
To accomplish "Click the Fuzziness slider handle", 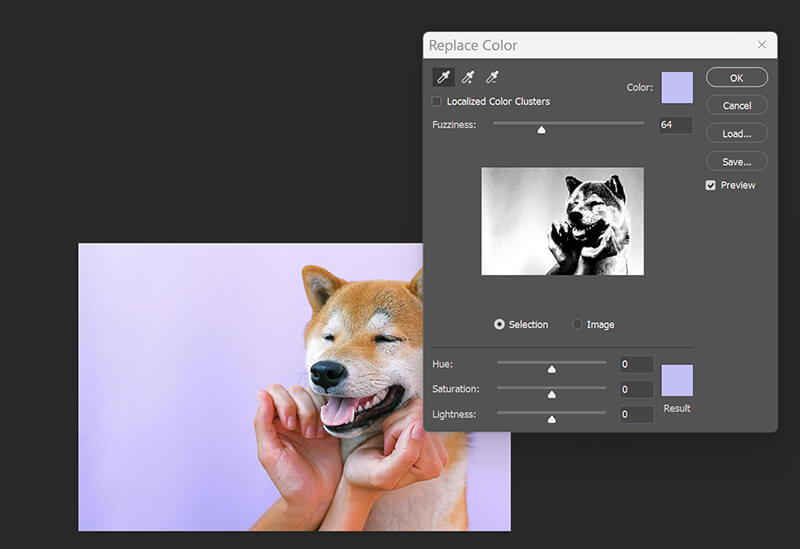I will [541, 130].
